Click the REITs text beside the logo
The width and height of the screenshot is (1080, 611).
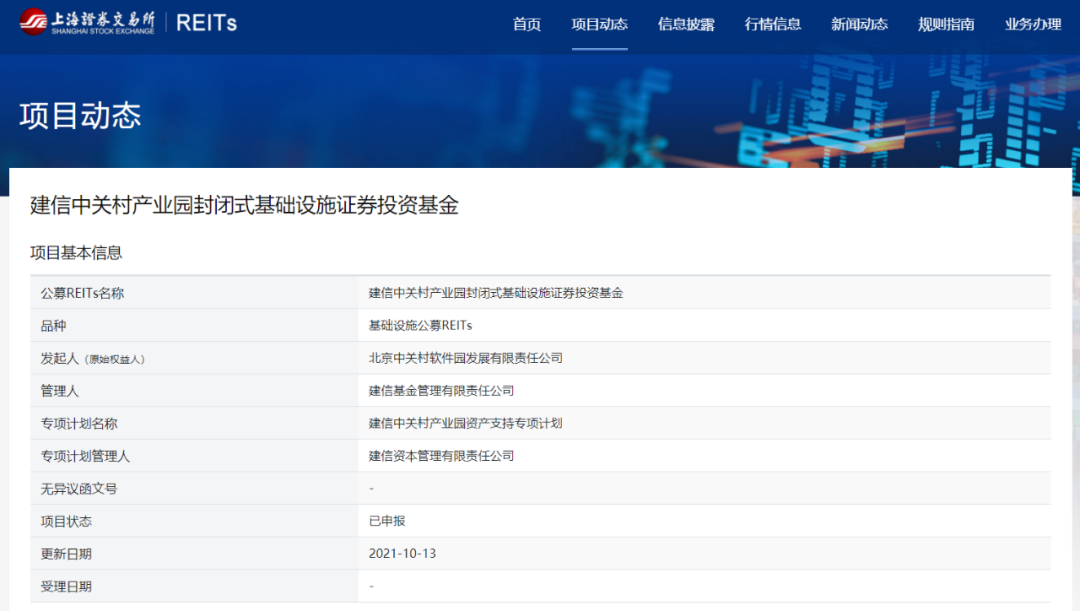click(206, 23)
